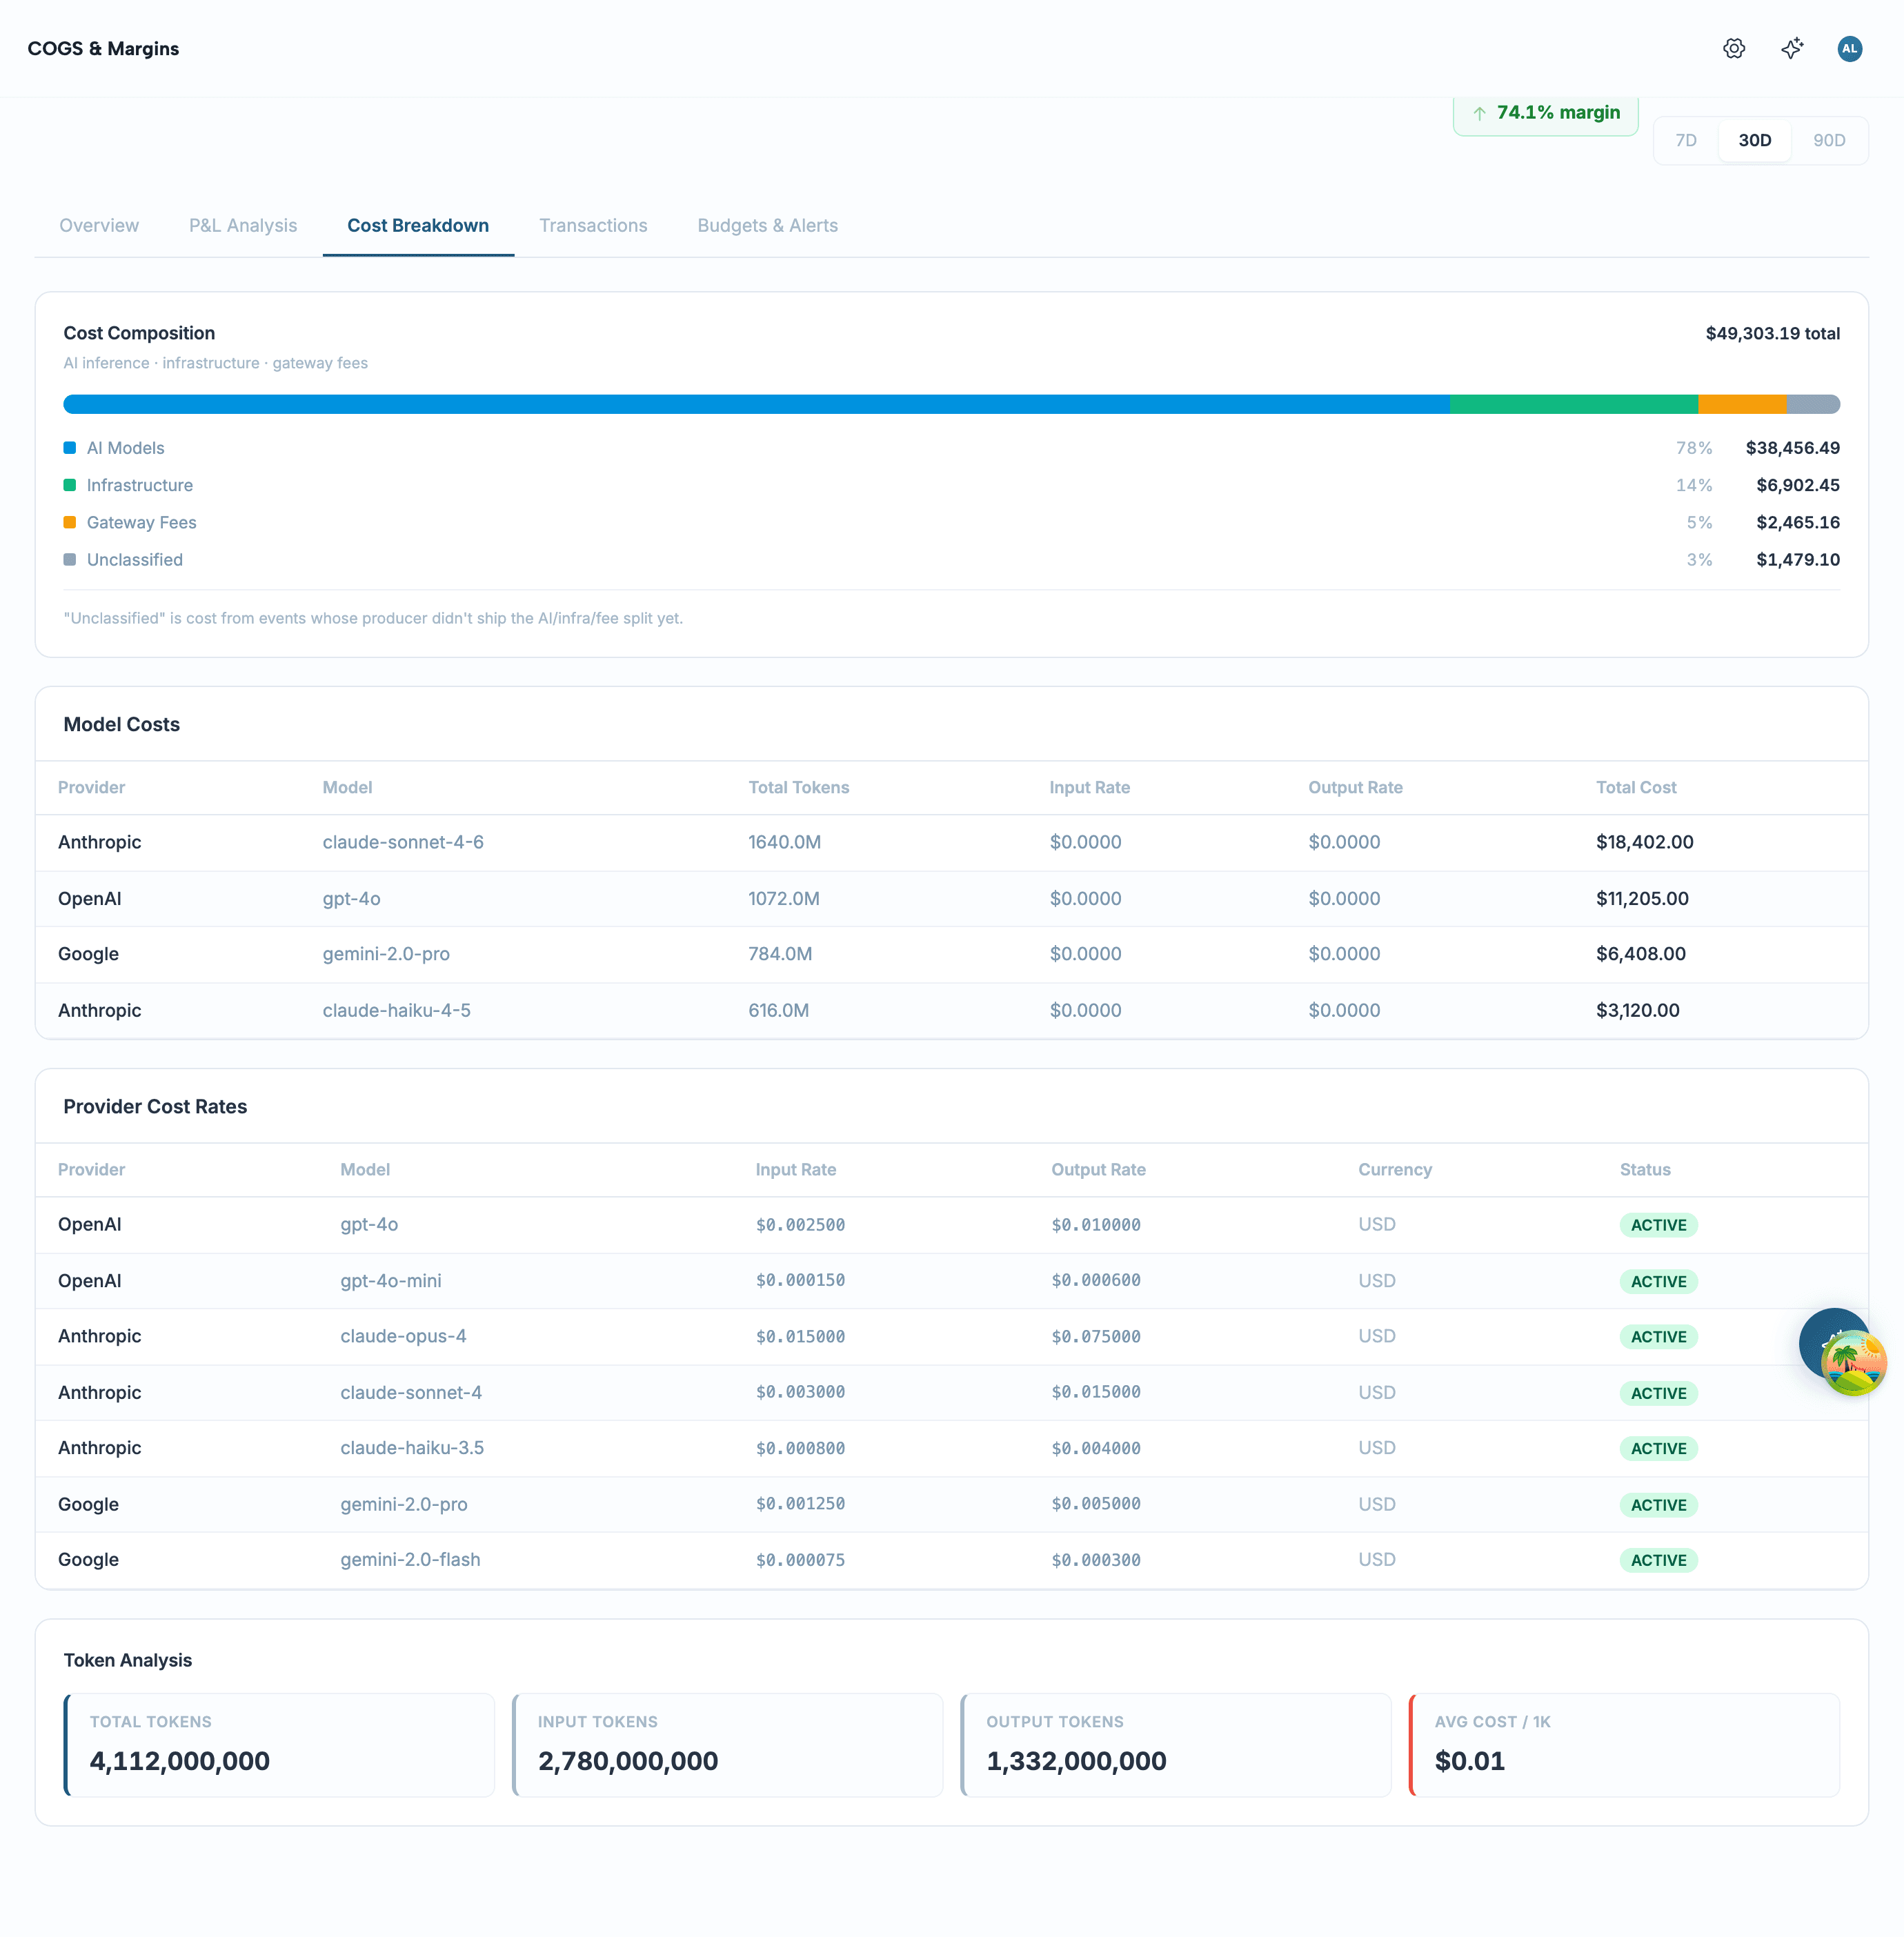This screenshot has width=1904, height=1937.
Task: Click the $18,402.00 total cost cell
Action: point(1644,842)
